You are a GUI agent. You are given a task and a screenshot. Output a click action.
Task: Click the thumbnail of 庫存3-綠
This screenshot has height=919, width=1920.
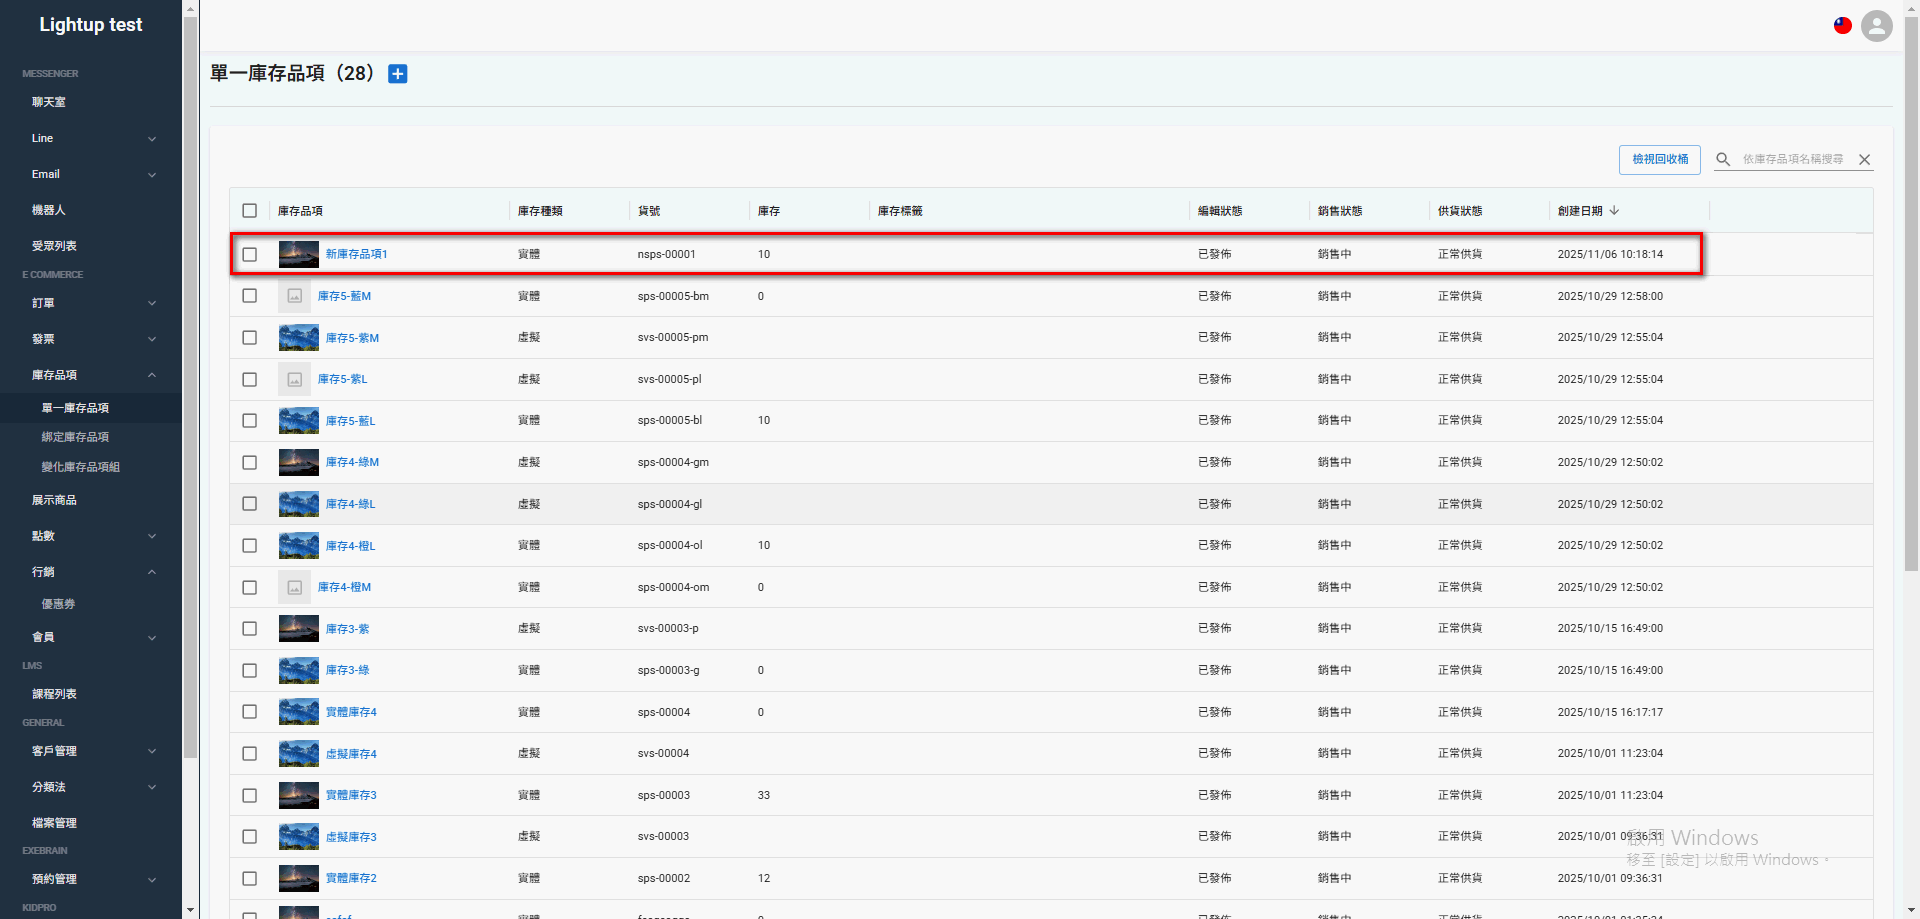299,670
